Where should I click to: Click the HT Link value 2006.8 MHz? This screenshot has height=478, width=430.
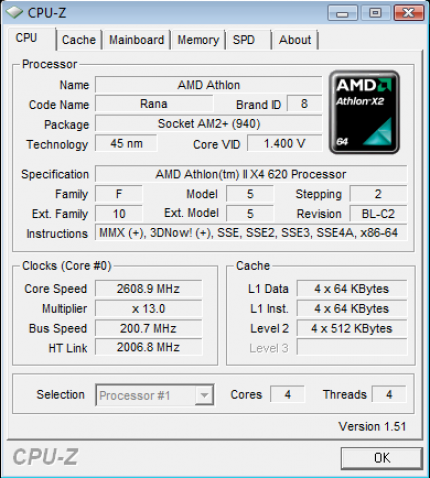148,347
